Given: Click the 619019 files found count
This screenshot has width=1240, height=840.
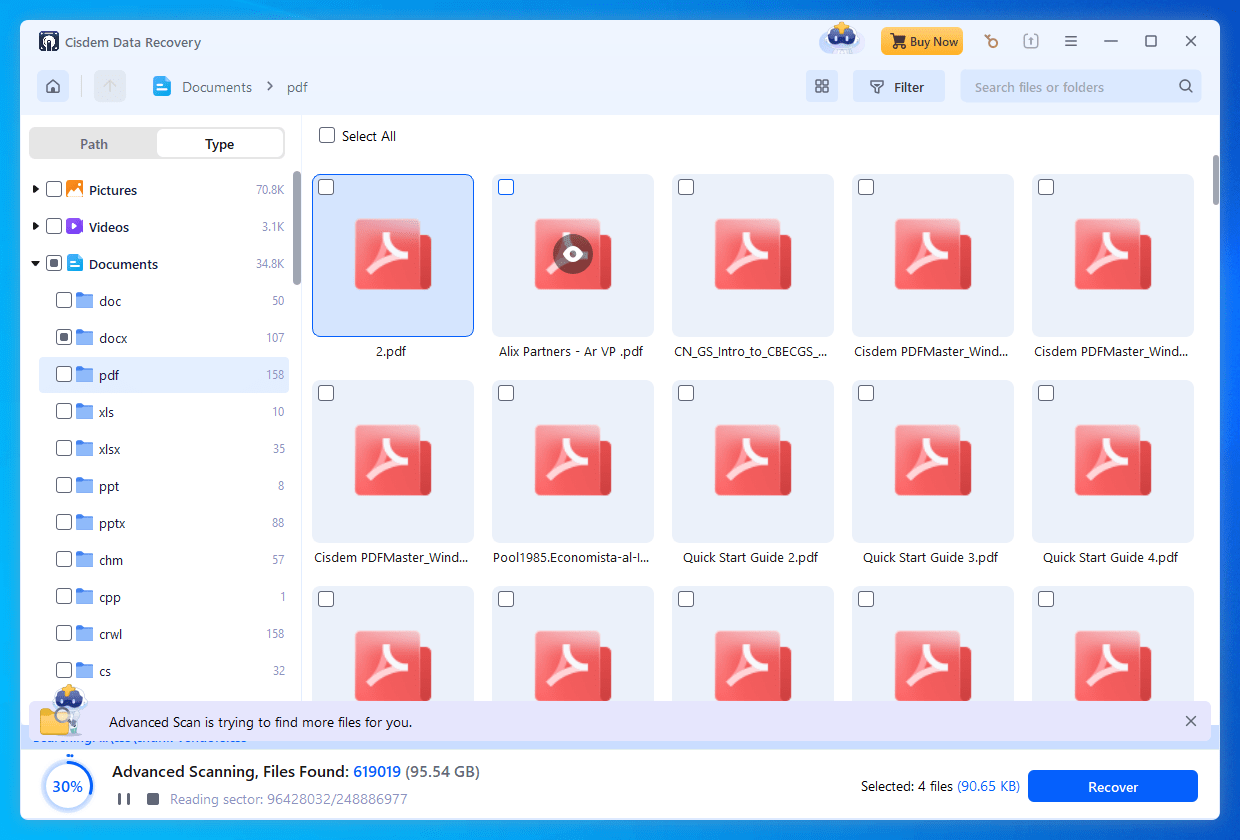Looking at the screenshot, I should click(x=377, y=772).
